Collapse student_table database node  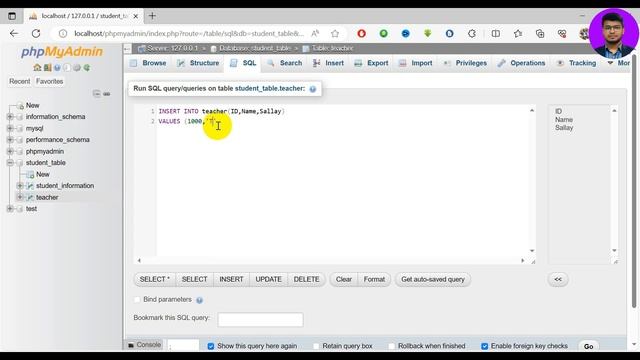(10, 163)
